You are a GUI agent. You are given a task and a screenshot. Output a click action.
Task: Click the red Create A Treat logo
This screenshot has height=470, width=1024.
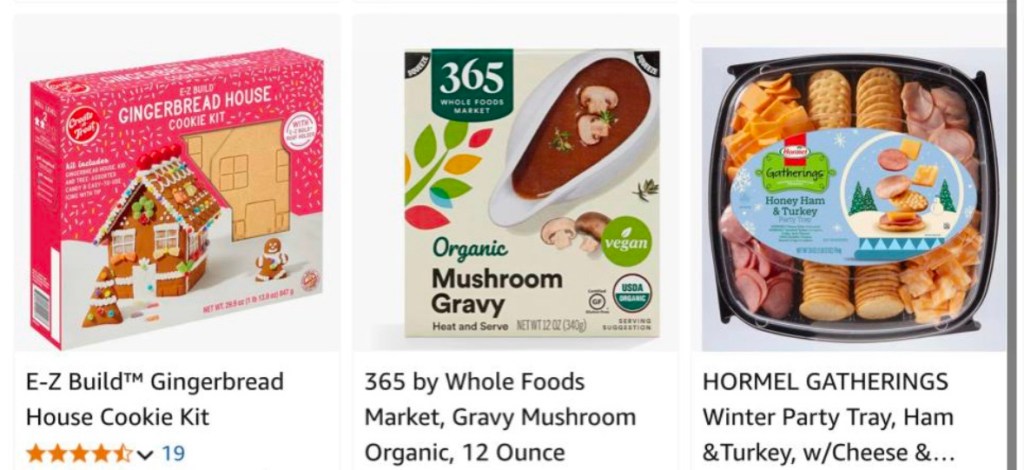coord(83,123)
